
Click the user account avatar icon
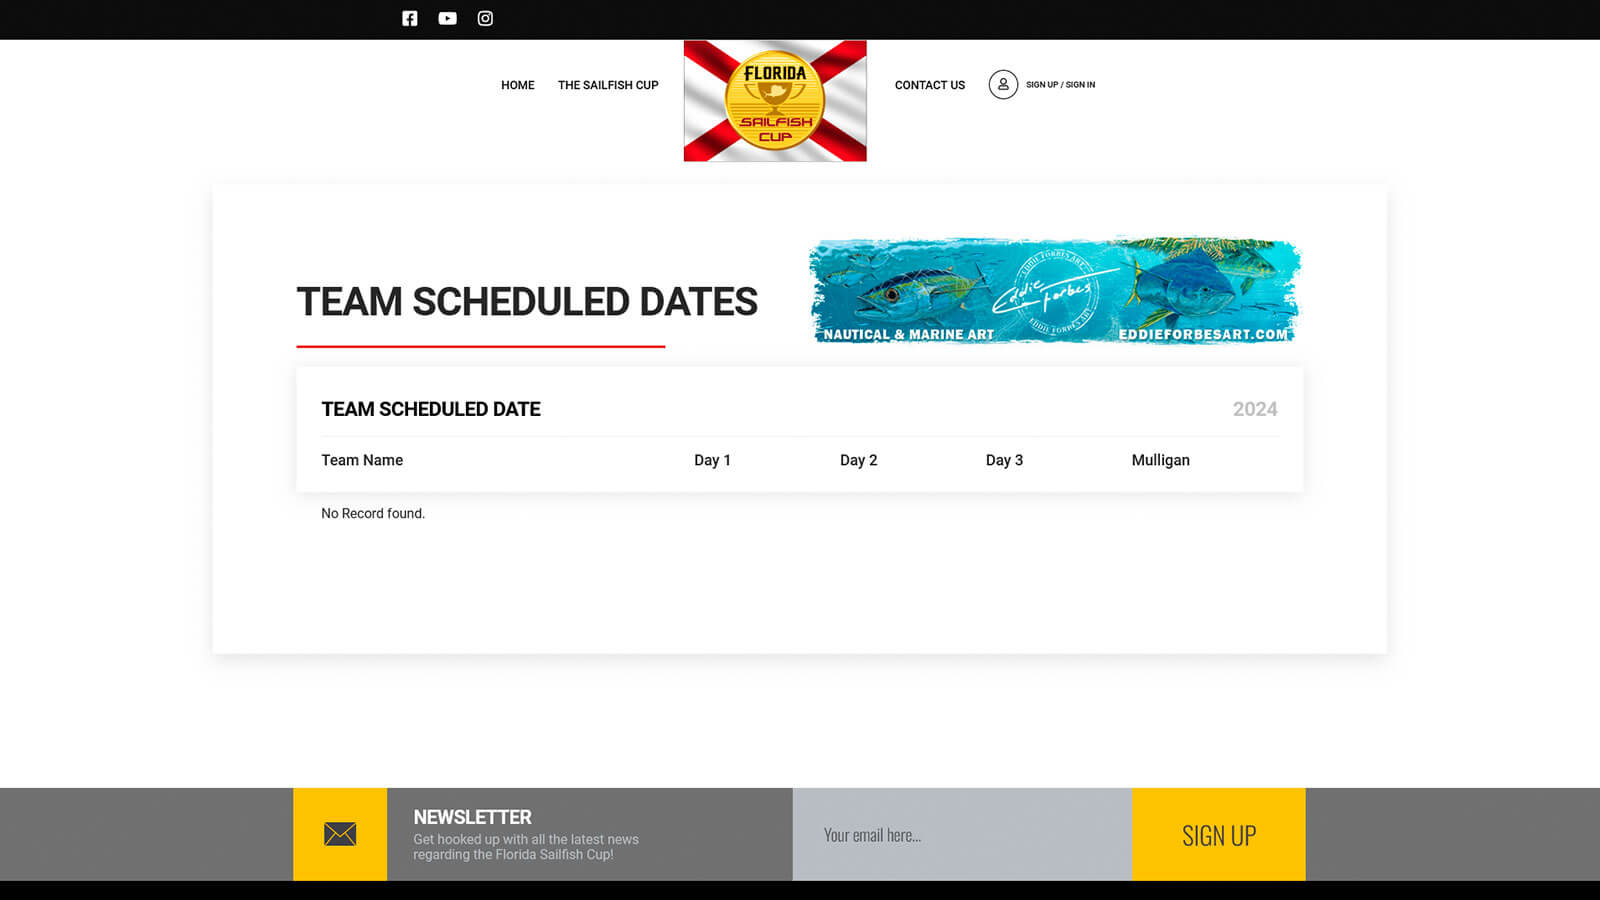pyautogui.click(x=1003, y=85)
